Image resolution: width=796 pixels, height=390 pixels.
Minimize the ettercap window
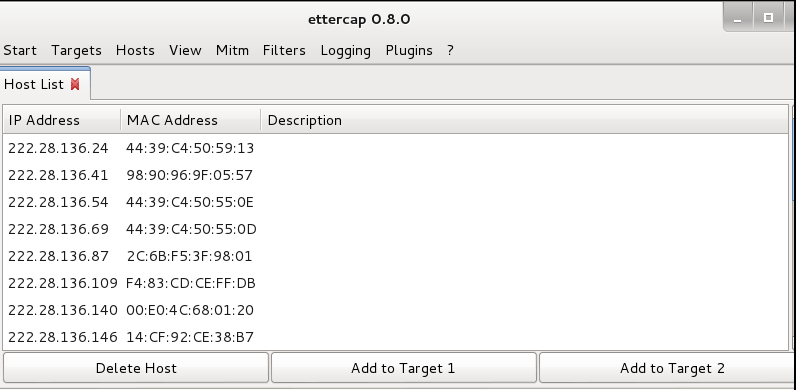(x=738, y=18)
